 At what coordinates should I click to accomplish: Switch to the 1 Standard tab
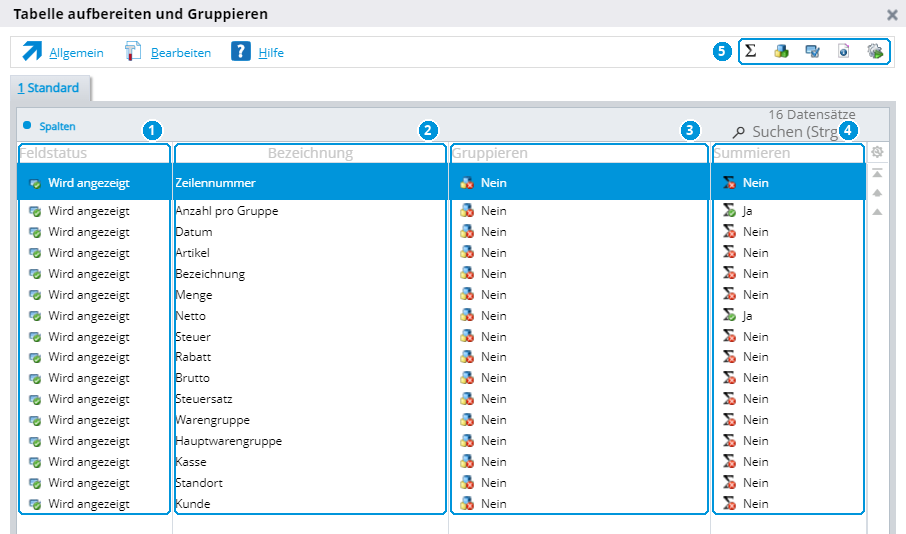[x=49, y=88]
